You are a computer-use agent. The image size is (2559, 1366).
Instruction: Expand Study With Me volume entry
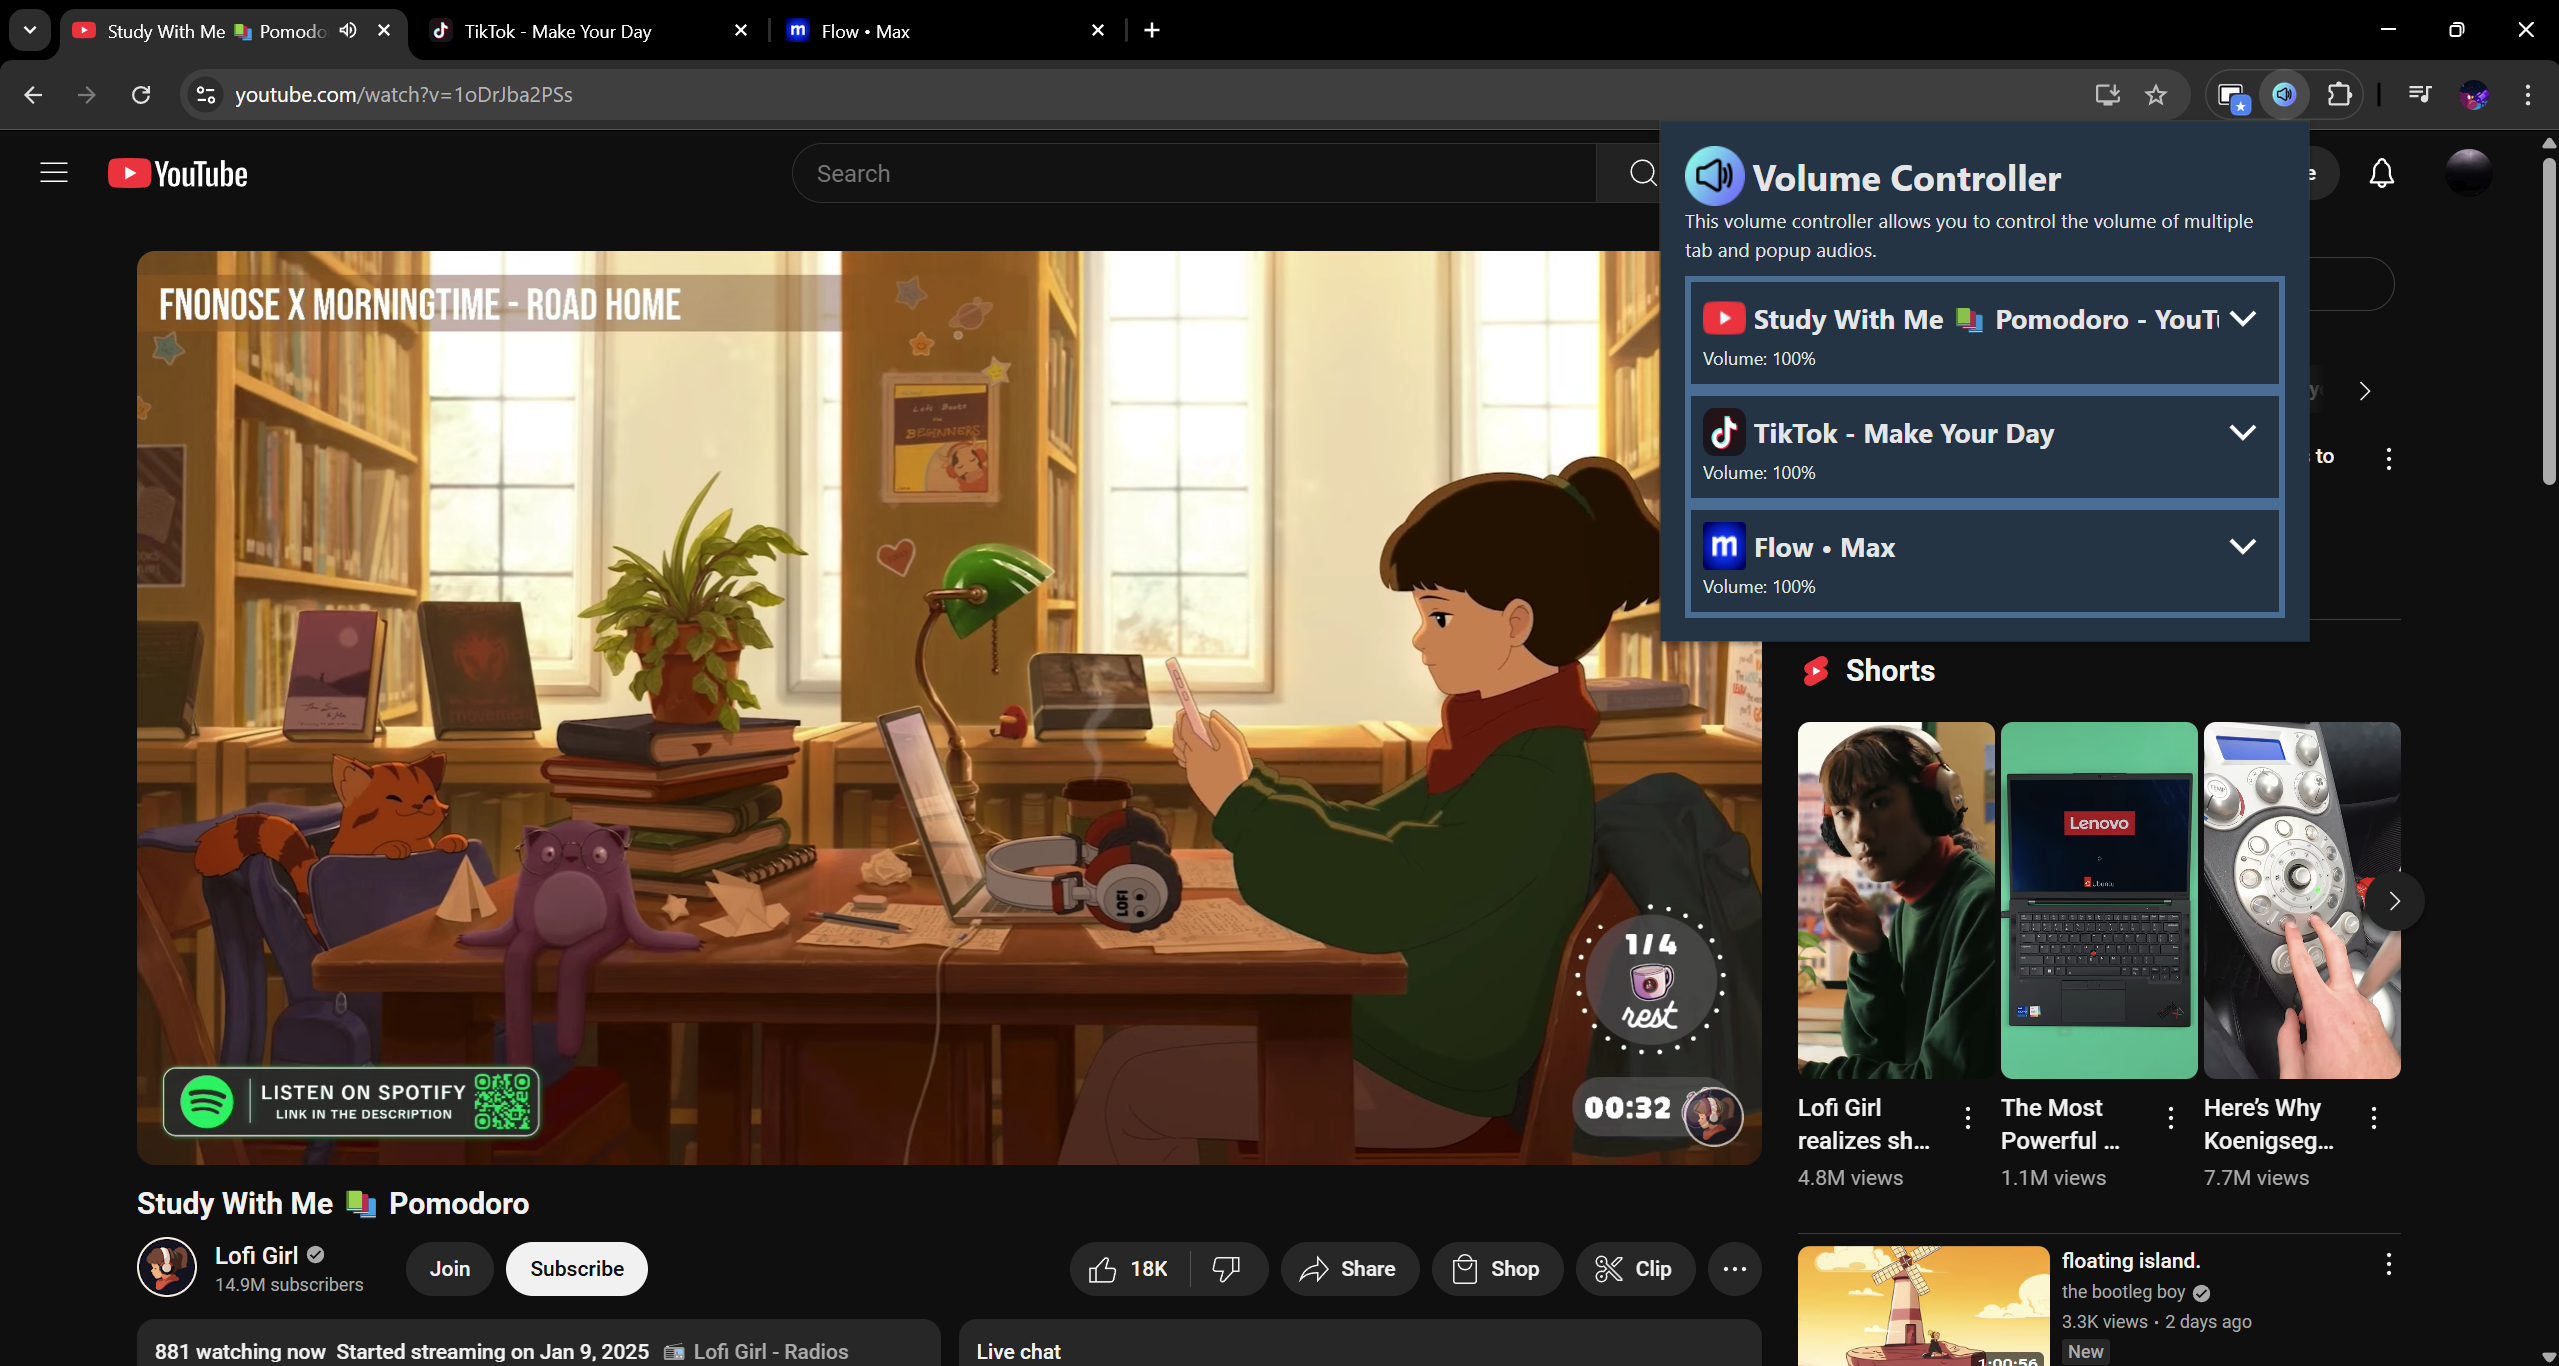click(2243, 319)
